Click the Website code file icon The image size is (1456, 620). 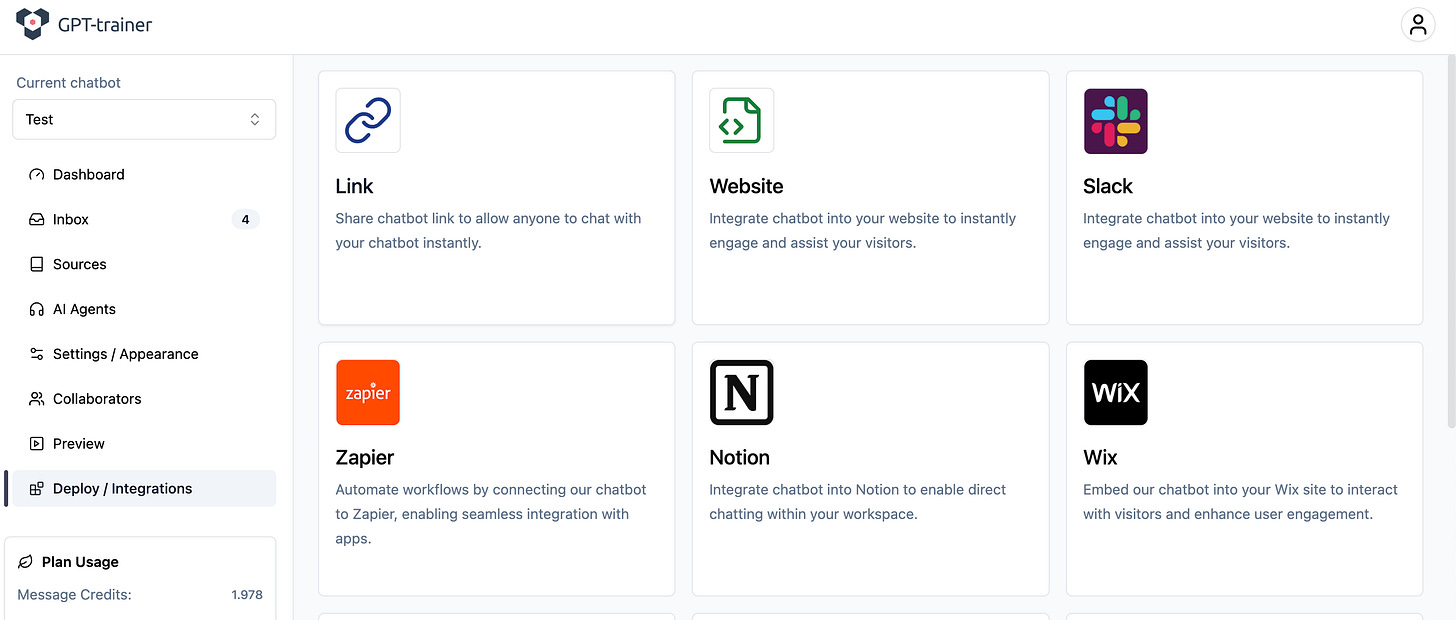click(742, 120)
